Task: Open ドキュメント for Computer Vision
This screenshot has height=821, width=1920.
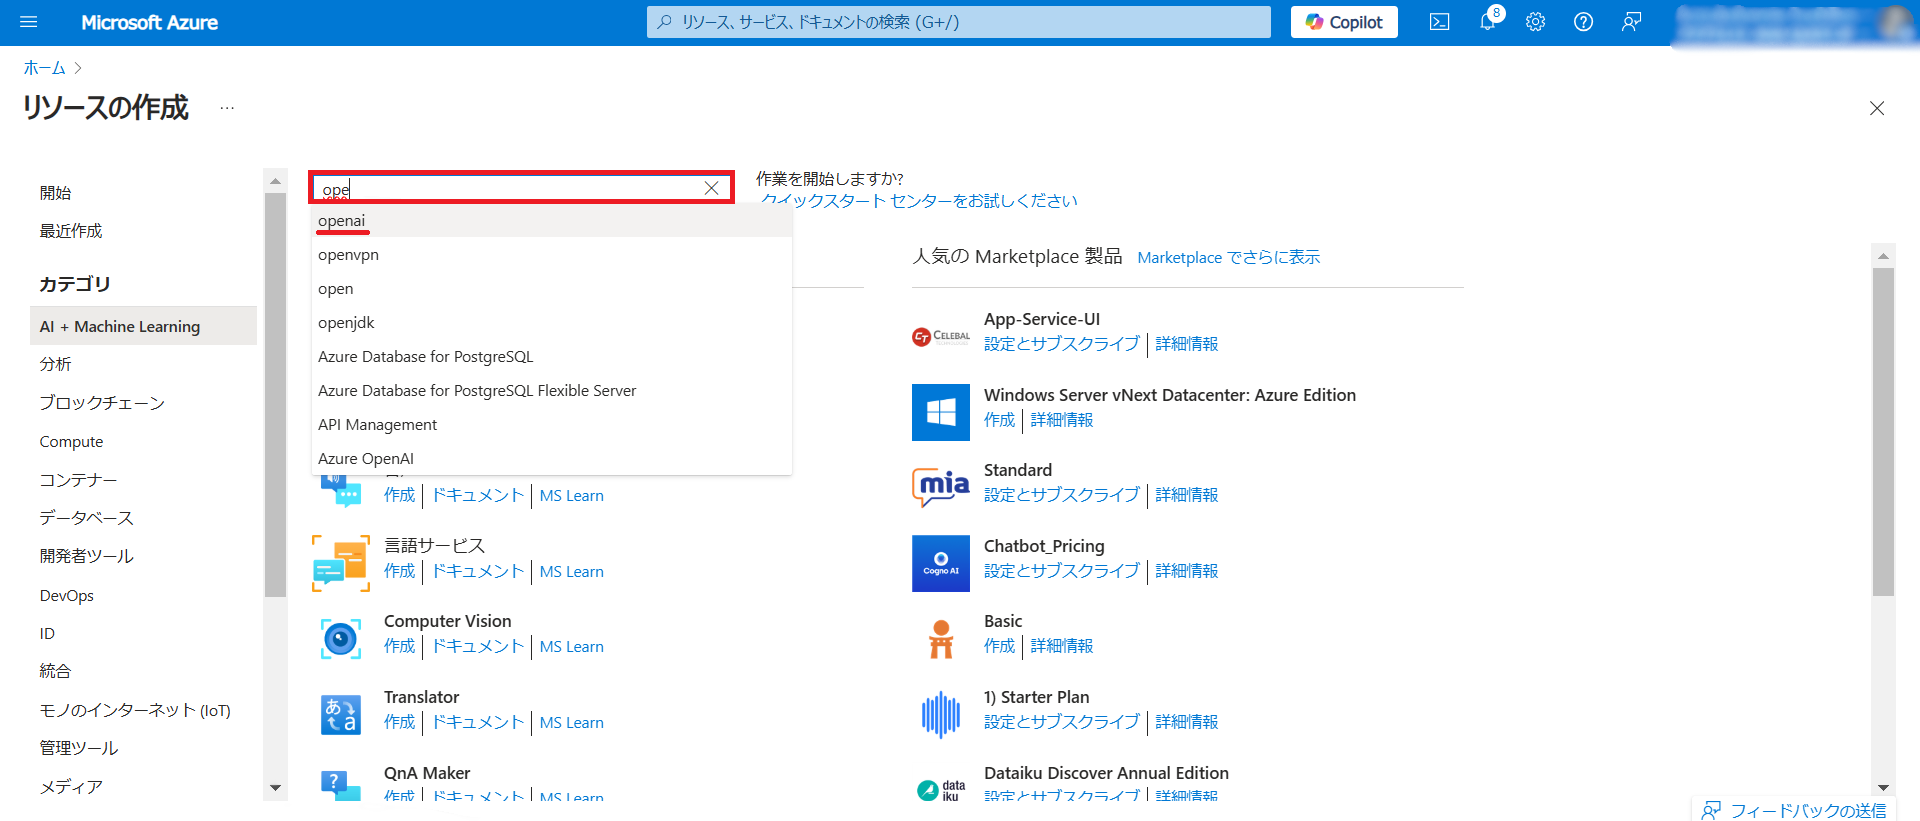Action: (x=477, y=647)
